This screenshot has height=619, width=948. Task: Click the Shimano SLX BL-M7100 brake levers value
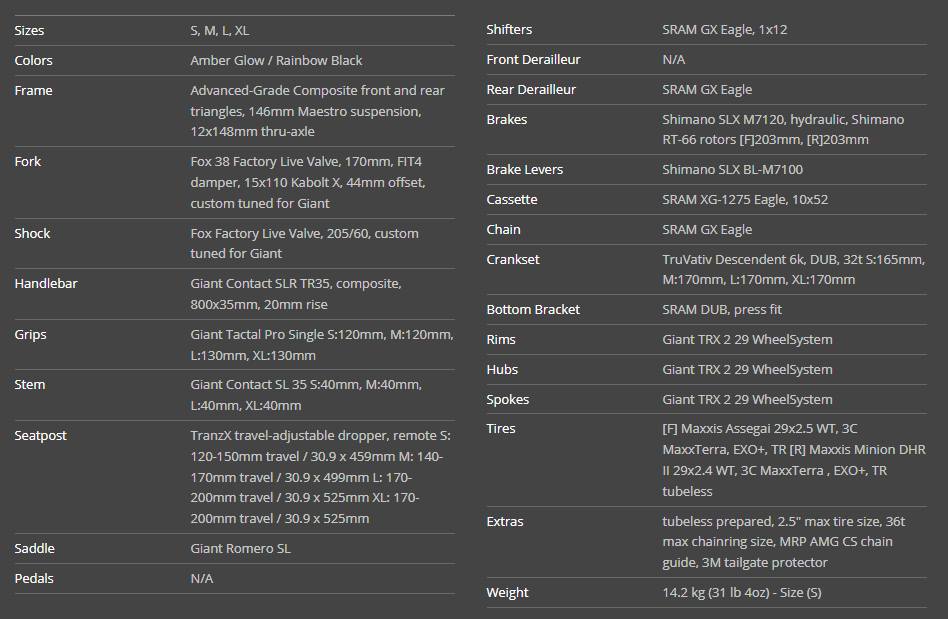coord(732,170)
